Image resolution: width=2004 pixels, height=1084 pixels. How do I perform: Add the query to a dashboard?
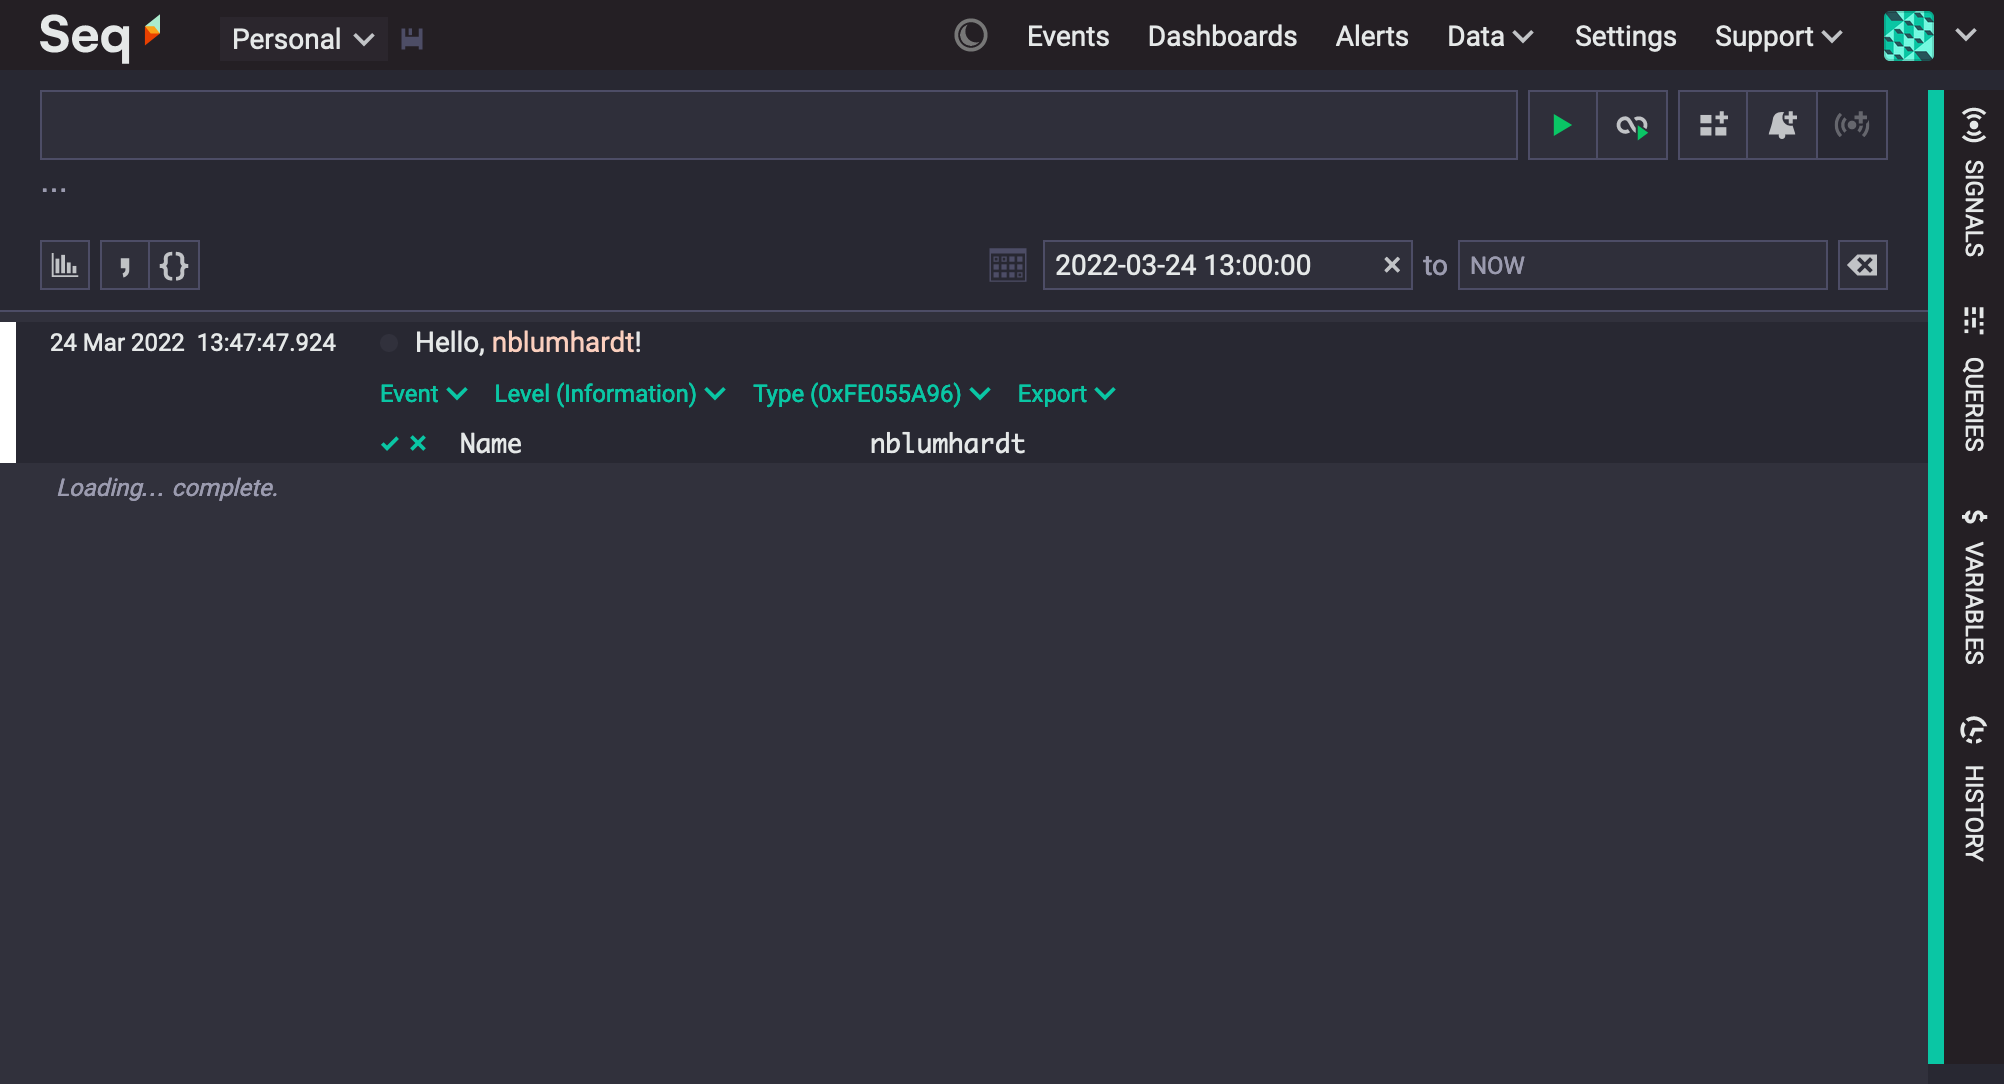tap(1713, 125)
